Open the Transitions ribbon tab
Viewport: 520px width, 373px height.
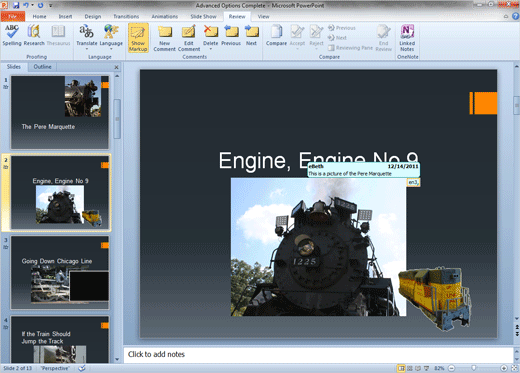126,16
